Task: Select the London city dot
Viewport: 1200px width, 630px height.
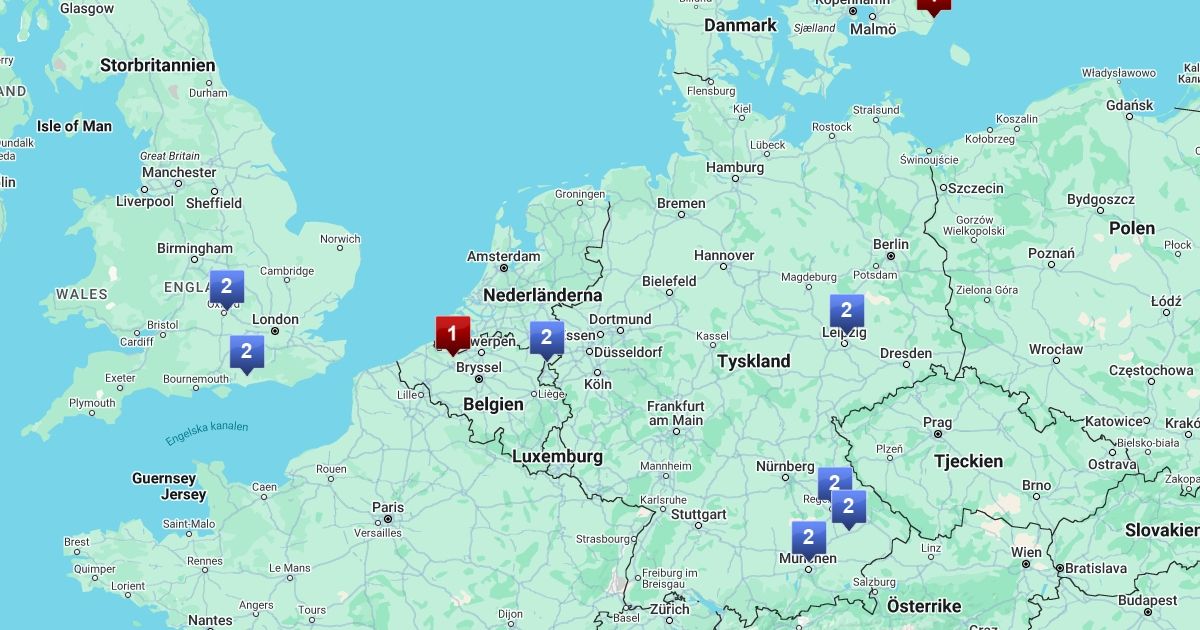Action: (275, 331)
